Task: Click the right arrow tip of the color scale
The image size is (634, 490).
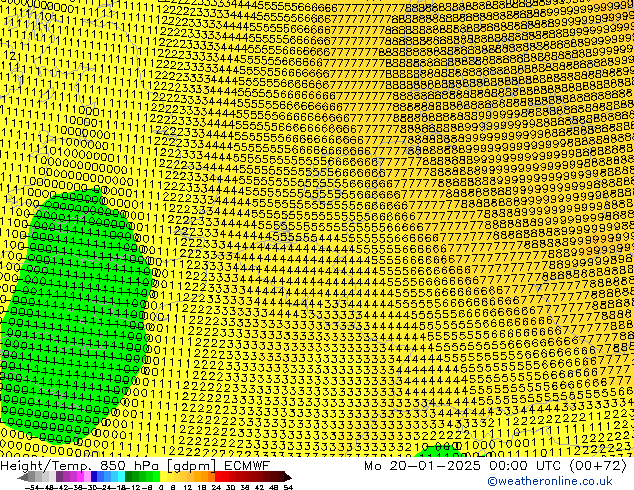Action: pos(290,477)
